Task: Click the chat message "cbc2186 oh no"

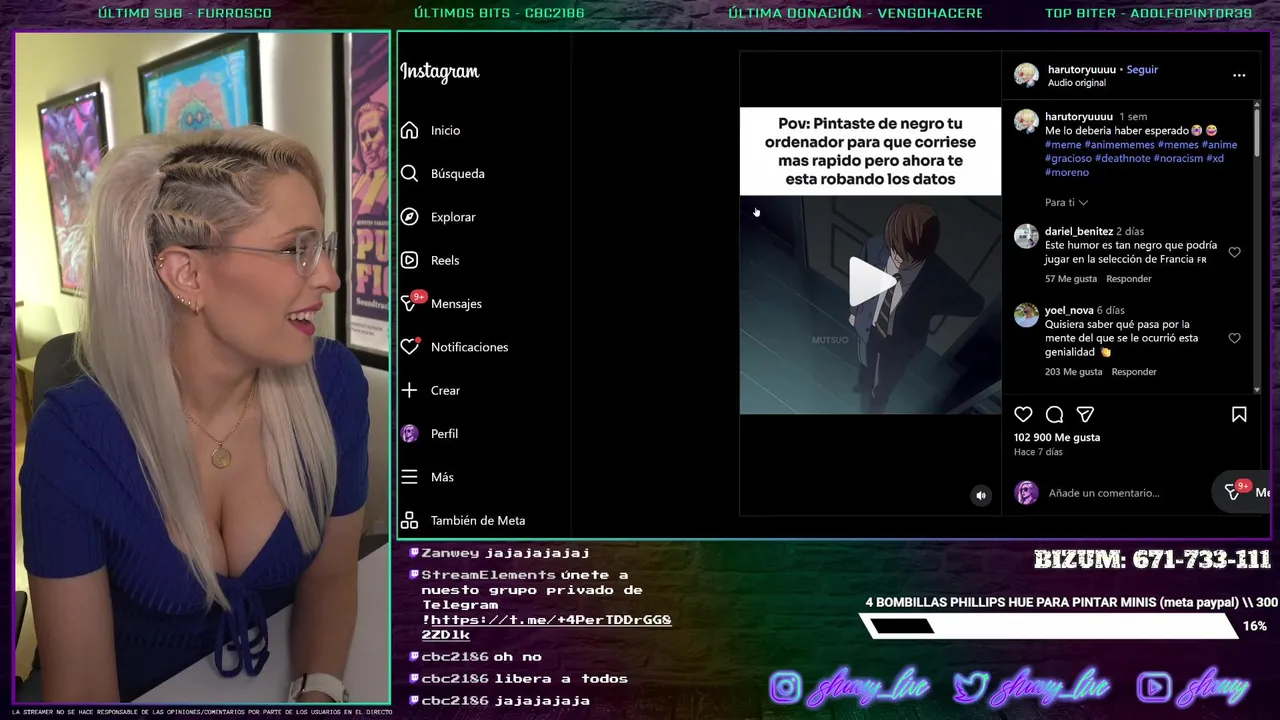Action: click(x=475, y=656)
